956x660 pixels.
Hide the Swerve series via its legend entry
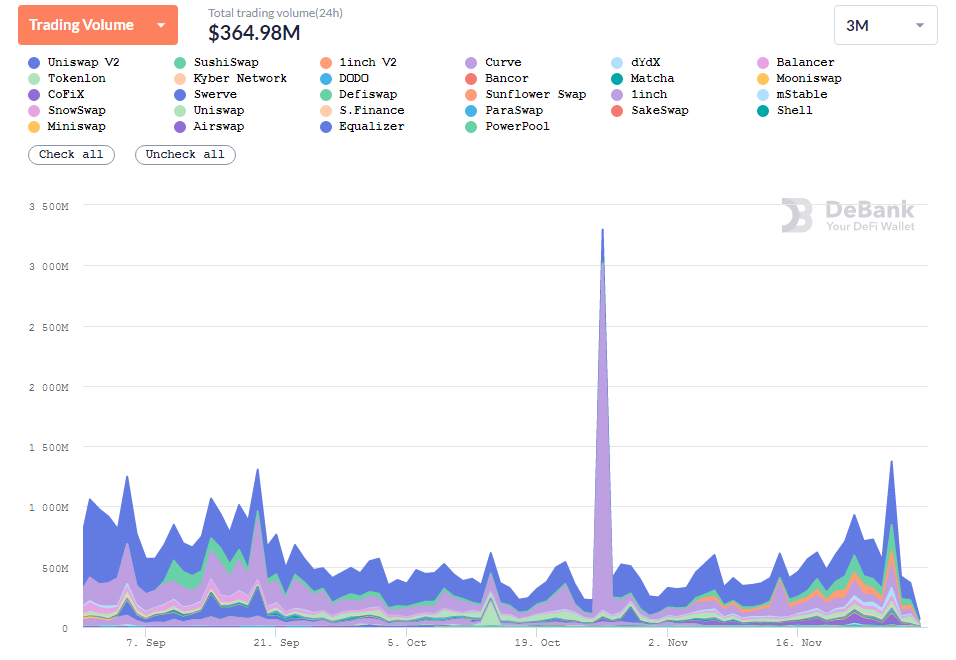205,94
